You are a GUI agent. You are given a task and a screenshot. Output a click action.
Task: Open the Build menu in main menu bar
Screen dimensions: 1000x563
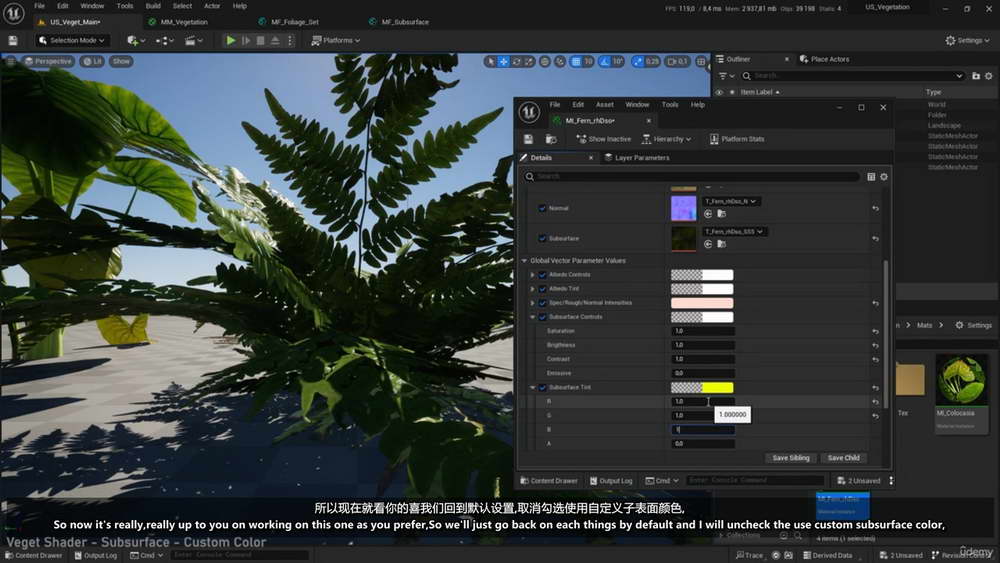(153, 6)
